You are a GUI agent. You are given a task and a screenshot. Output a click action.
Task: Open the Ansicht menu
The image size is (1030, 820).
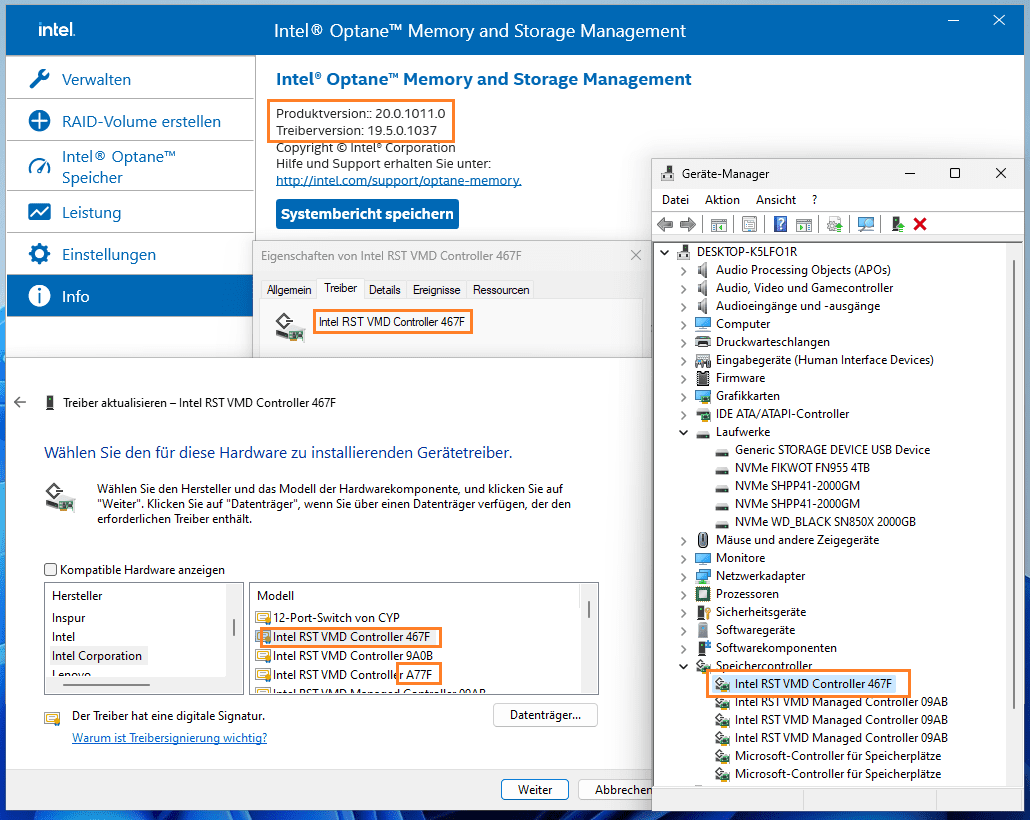[776, 200]
